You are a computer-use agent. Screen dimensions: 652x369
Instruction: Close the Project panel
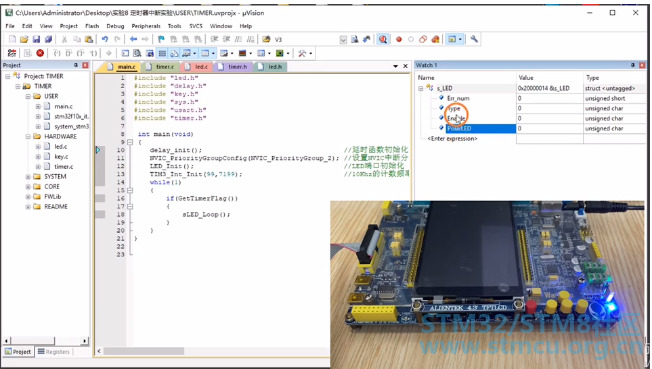coord(85,65)
